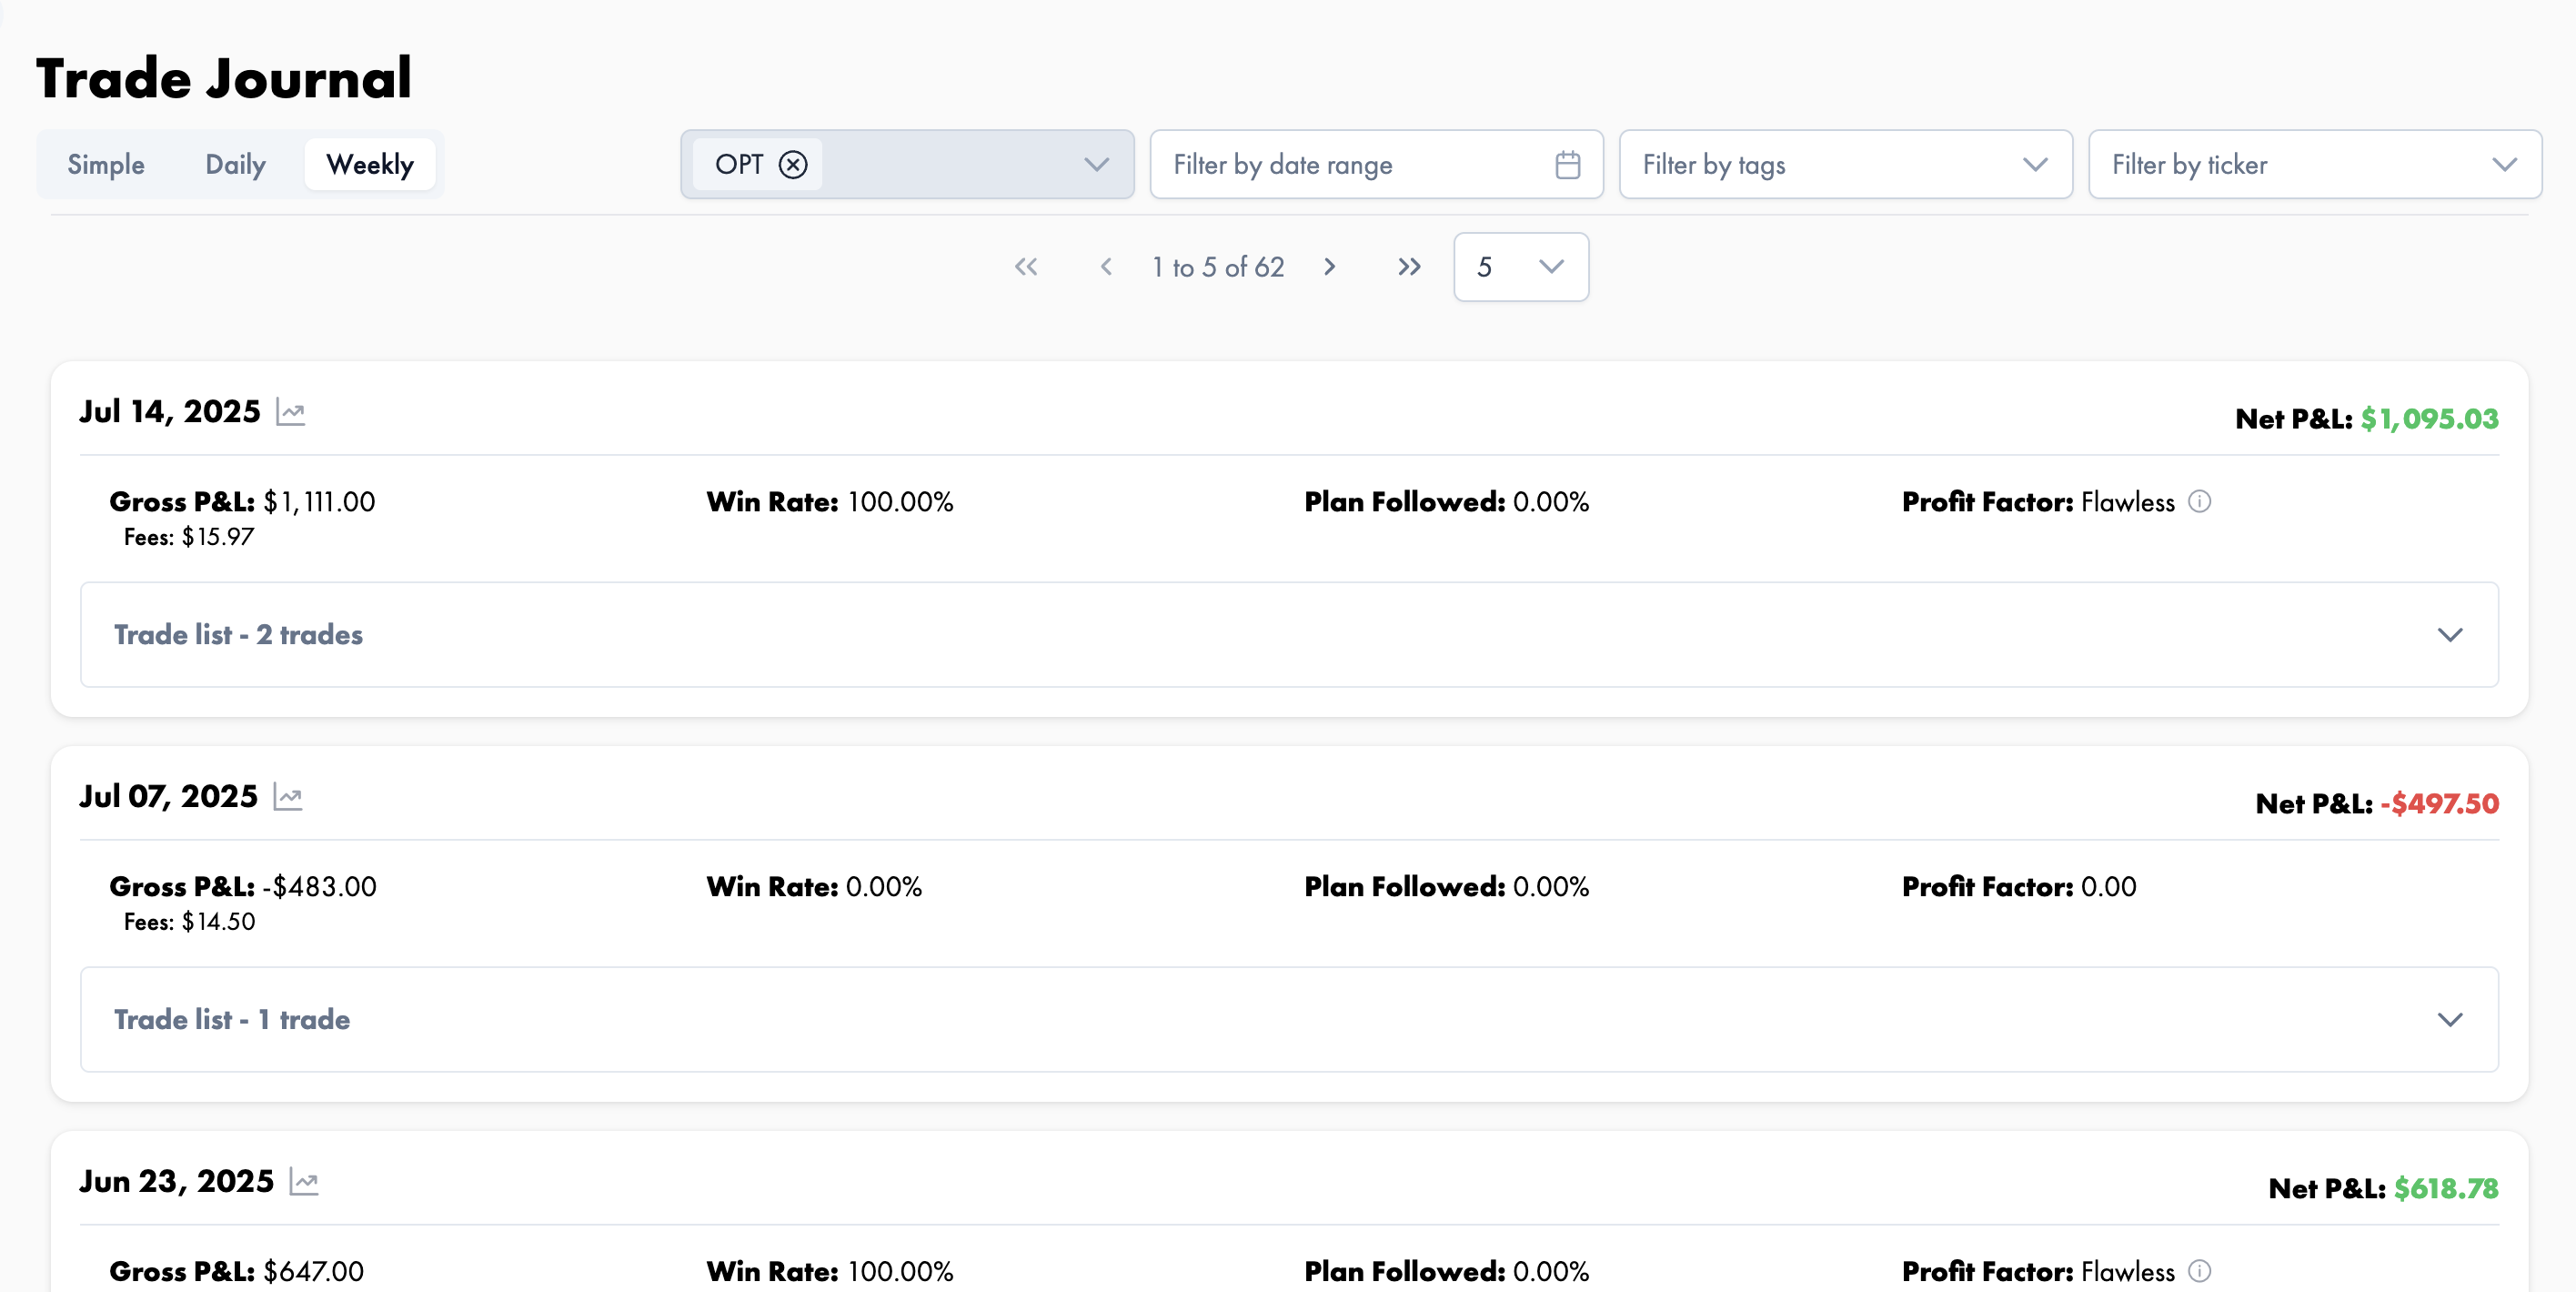Image resolution: width=2576 pixels, height=1292 pixels.
Task: Click chevron on Jul 14 trade list
Action: pyautogui.click(x=2449, y=635)
